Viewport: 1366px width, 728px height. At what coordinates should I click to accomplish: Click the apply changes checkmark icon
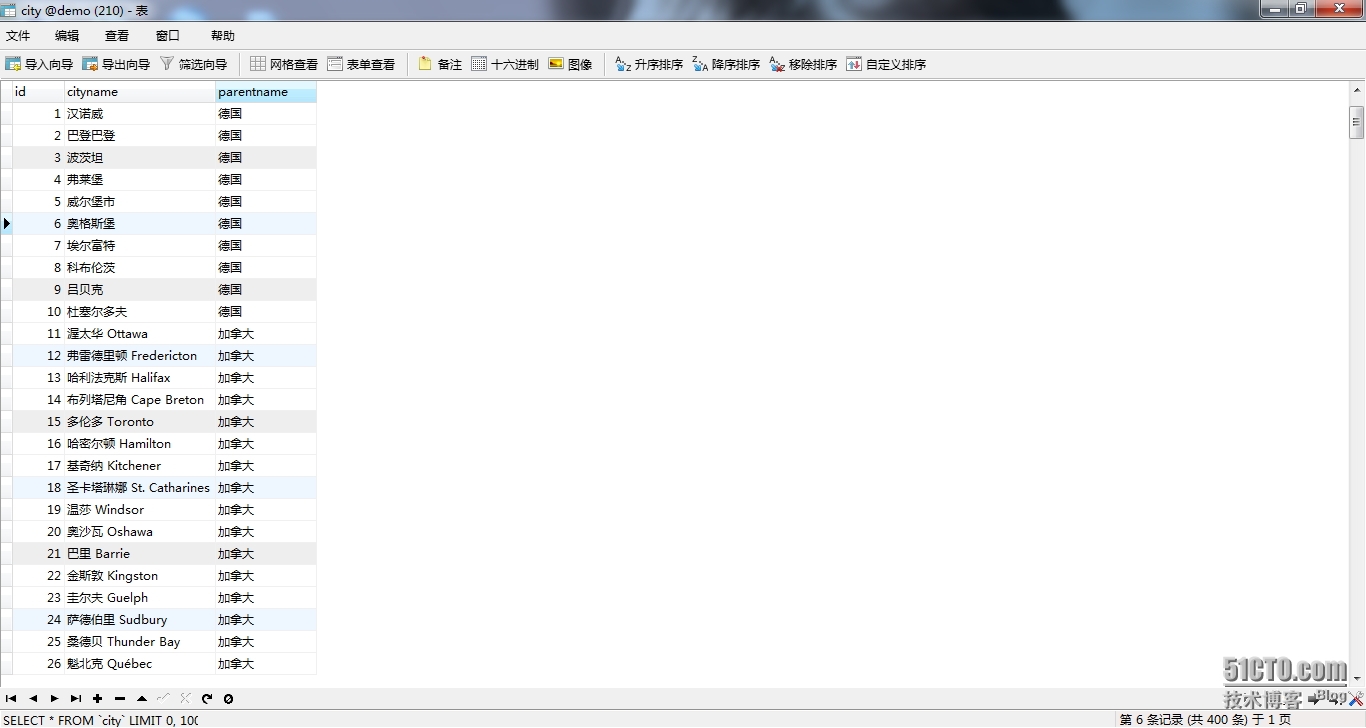pyautogui.click(x=164, y=699)
